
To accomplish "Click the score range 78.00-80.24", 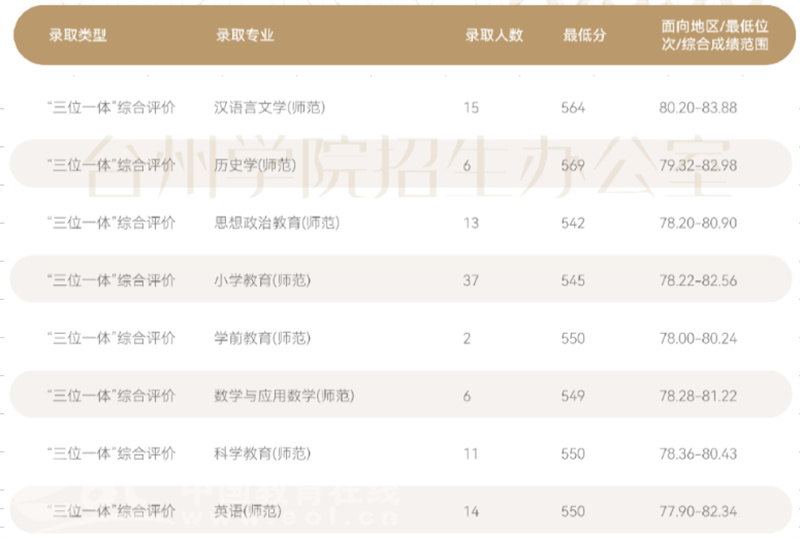I will point(698,338).
